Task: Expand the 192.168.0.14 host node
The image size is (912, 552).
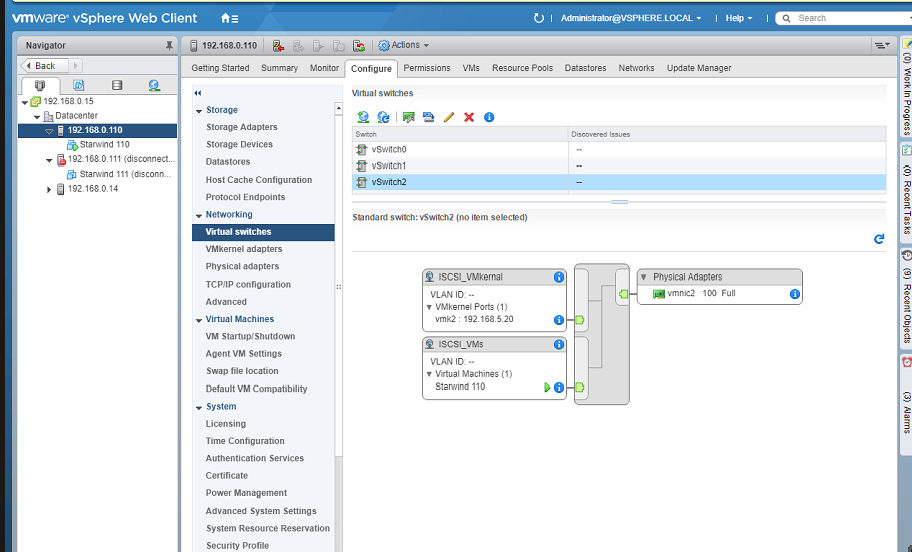Action: [49, 190]
